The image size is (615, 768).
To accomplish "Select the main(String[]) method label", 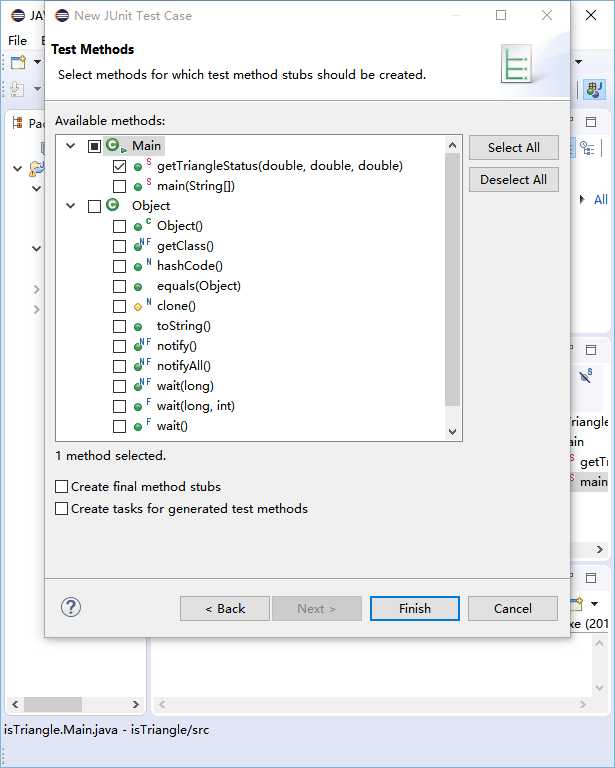I will click(195, 186).
